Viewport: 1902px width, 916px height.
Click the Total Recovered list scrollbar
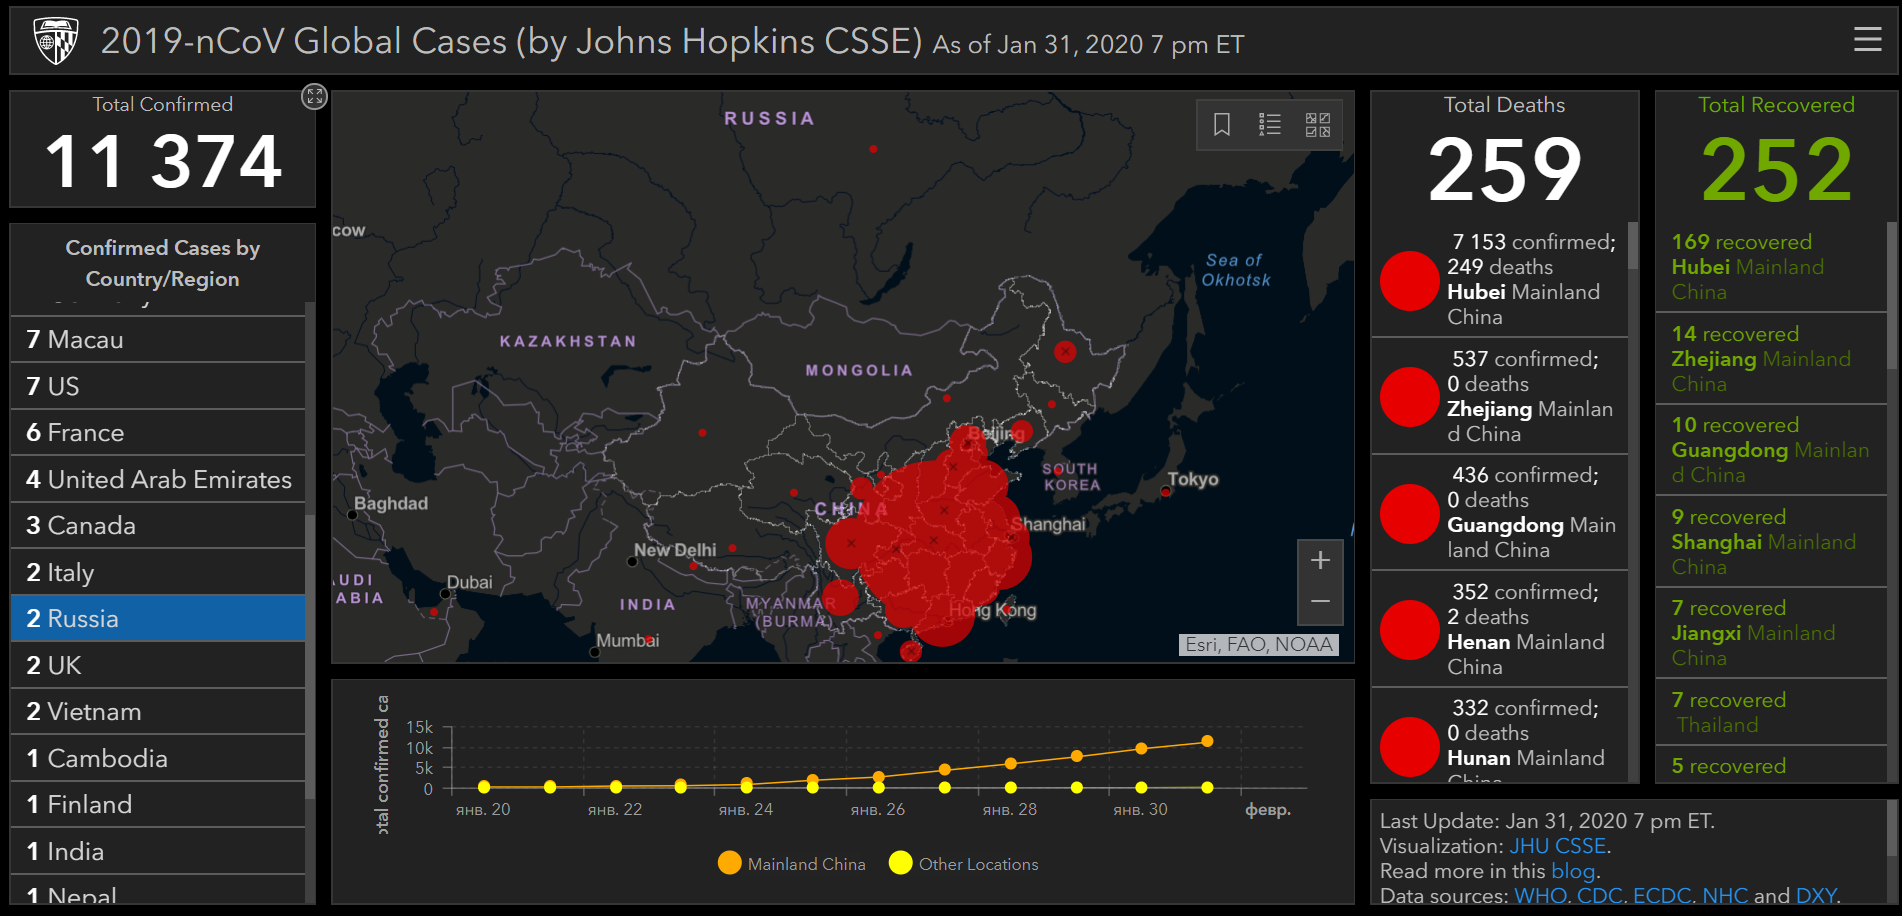point(1891,296)
